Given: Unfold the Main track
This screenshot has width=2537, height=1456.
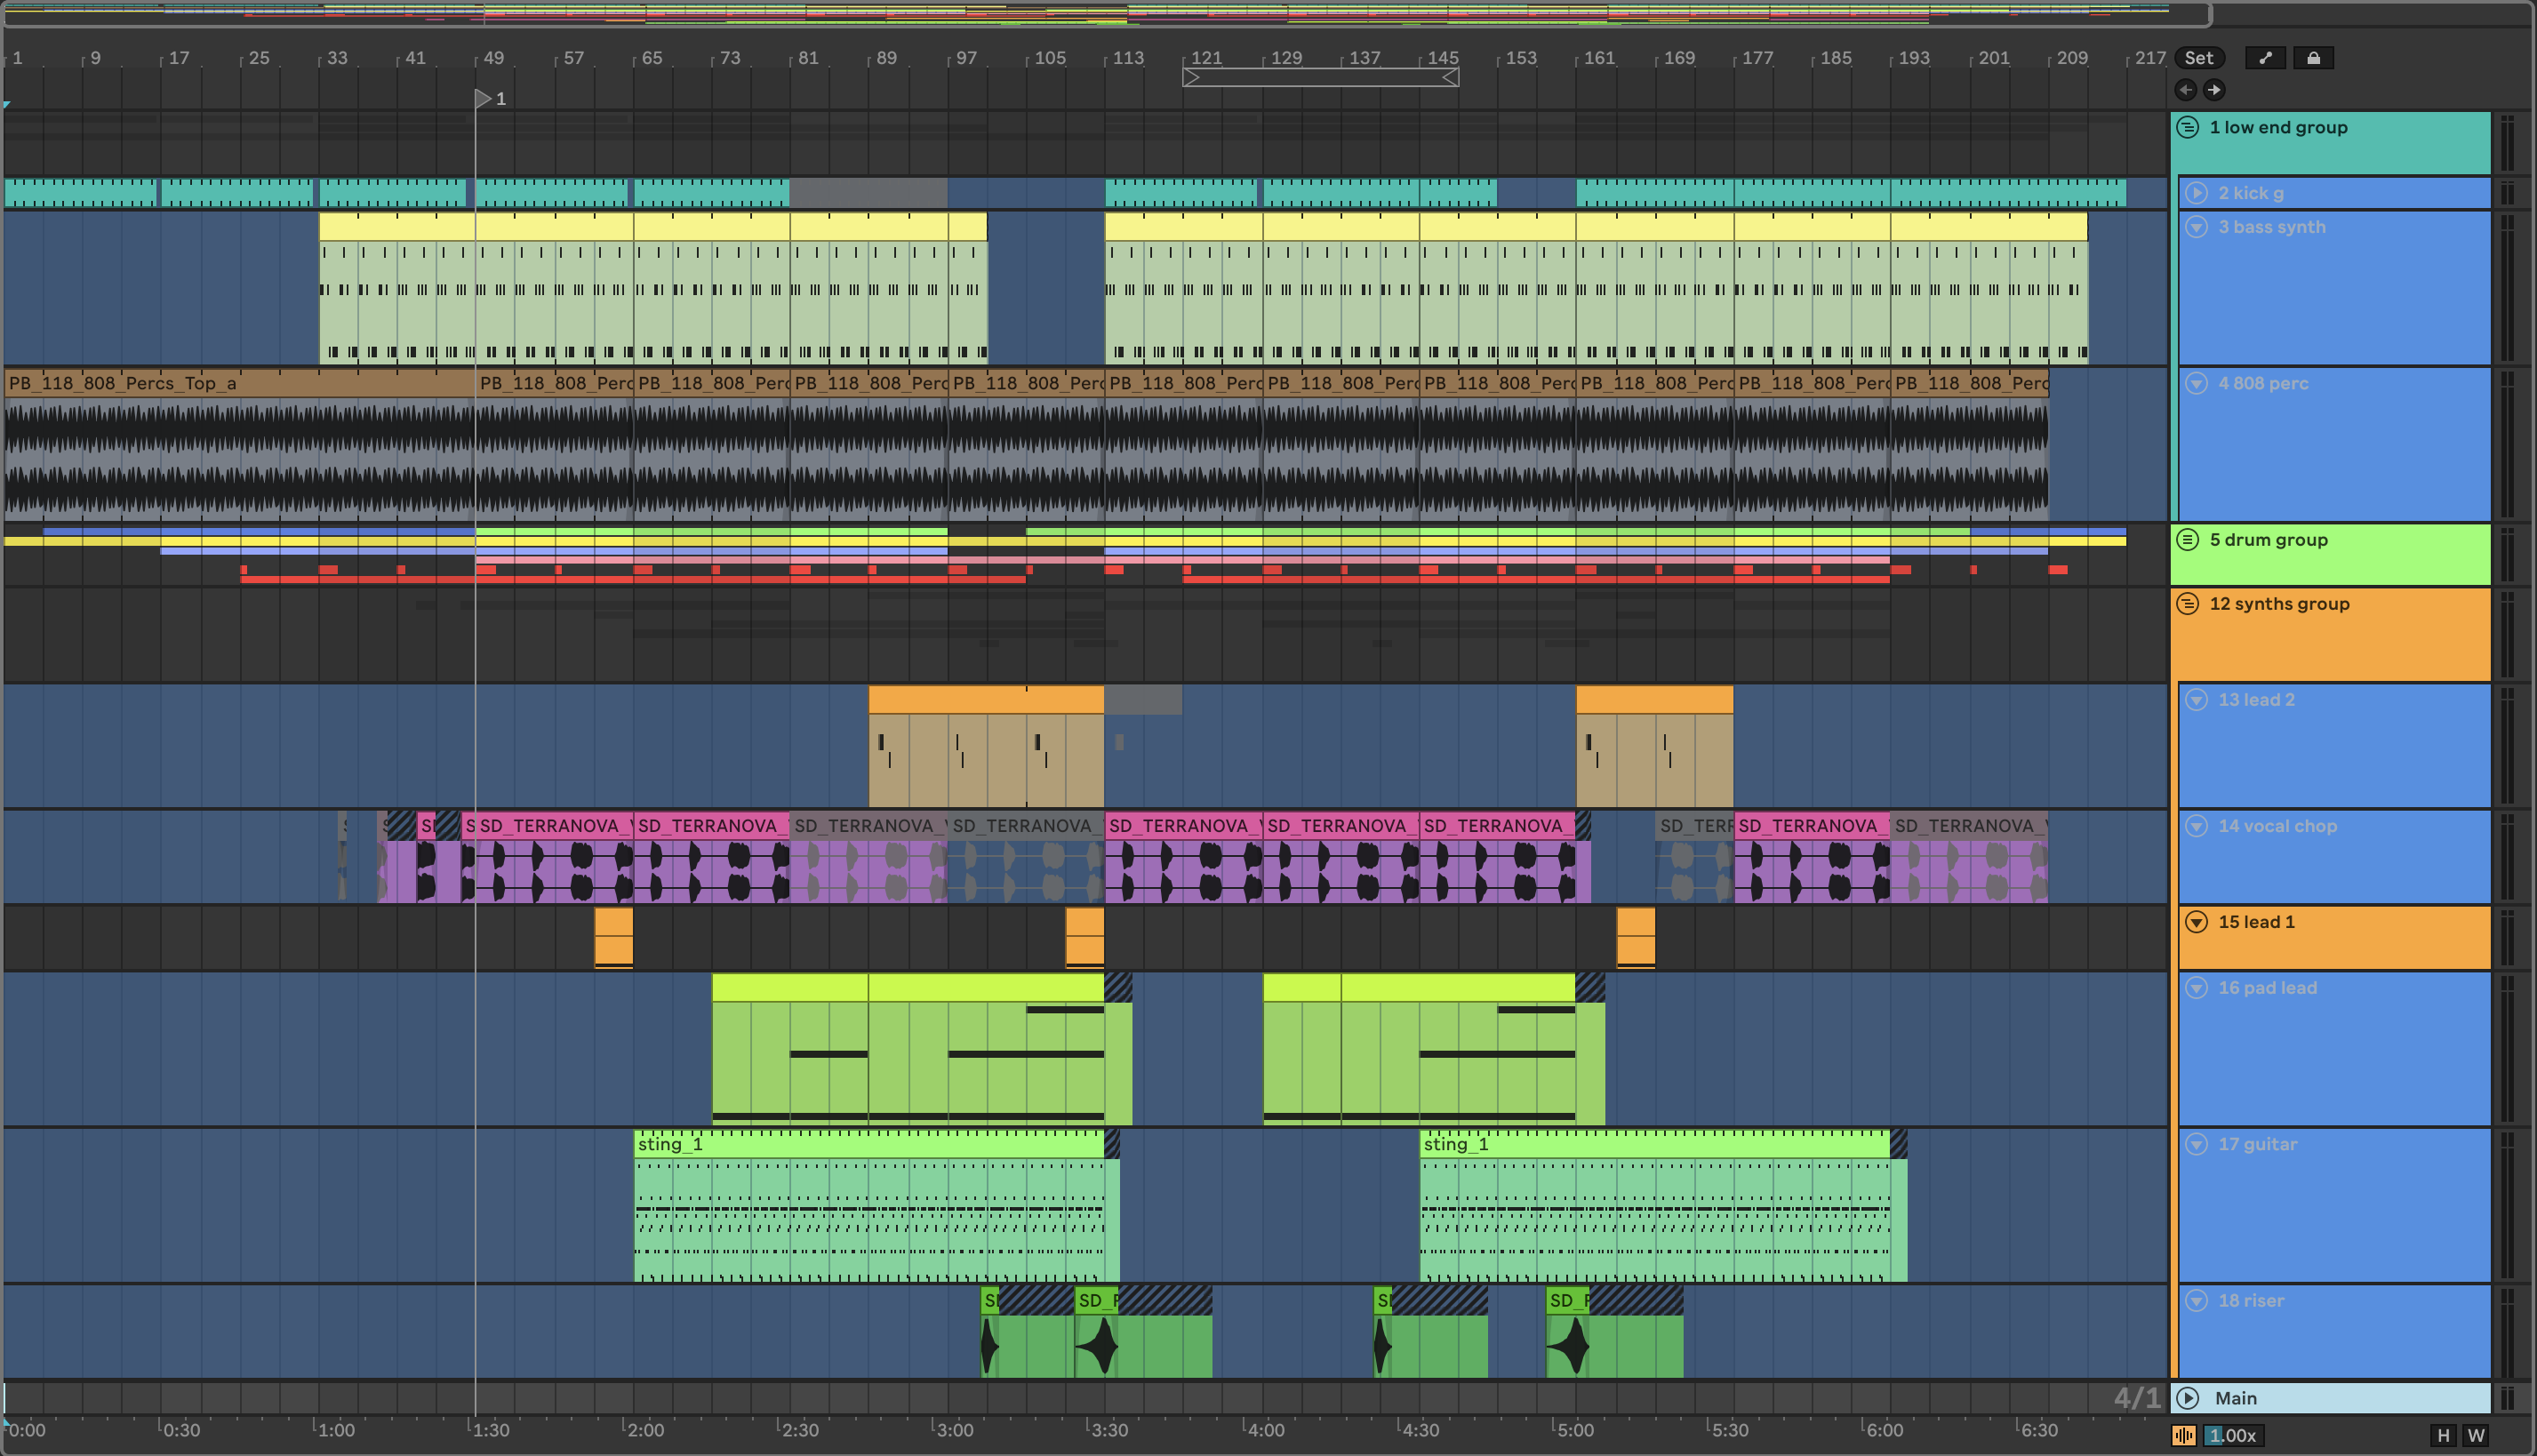Looking at the screenshot, I should coord(2188,1398).
